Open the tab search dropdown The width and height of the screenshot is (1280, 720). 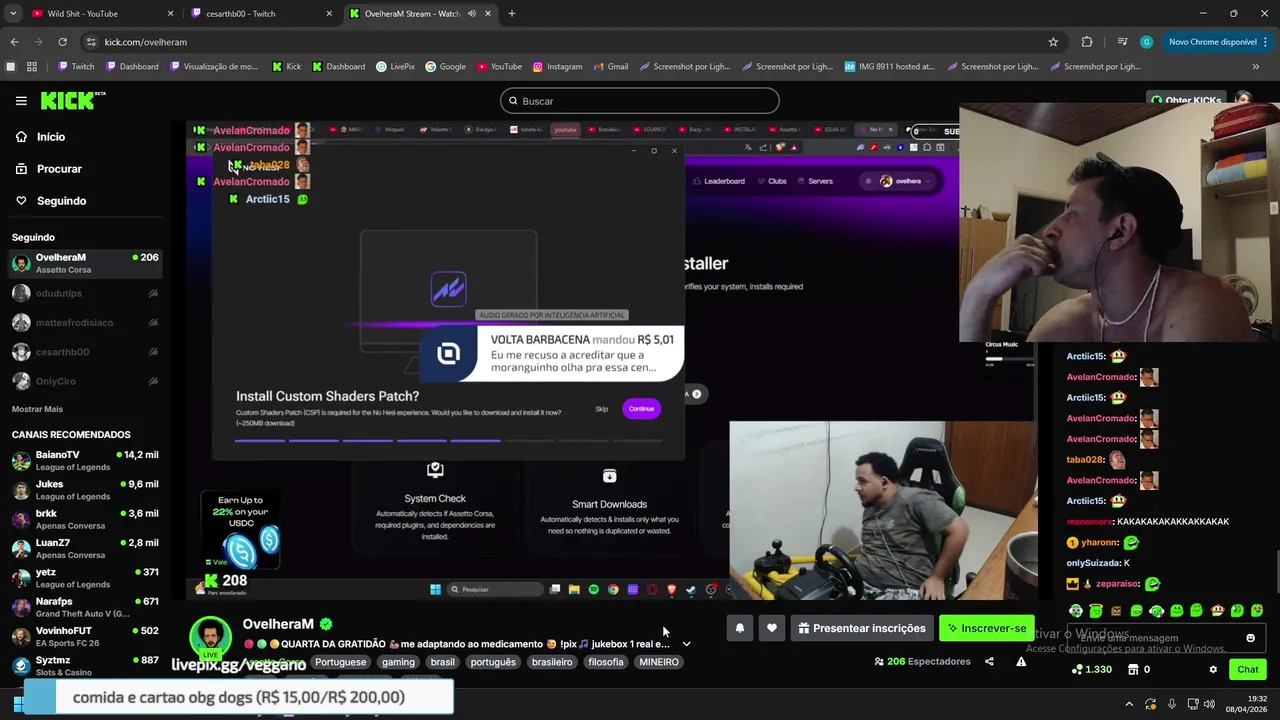[13, 14]
